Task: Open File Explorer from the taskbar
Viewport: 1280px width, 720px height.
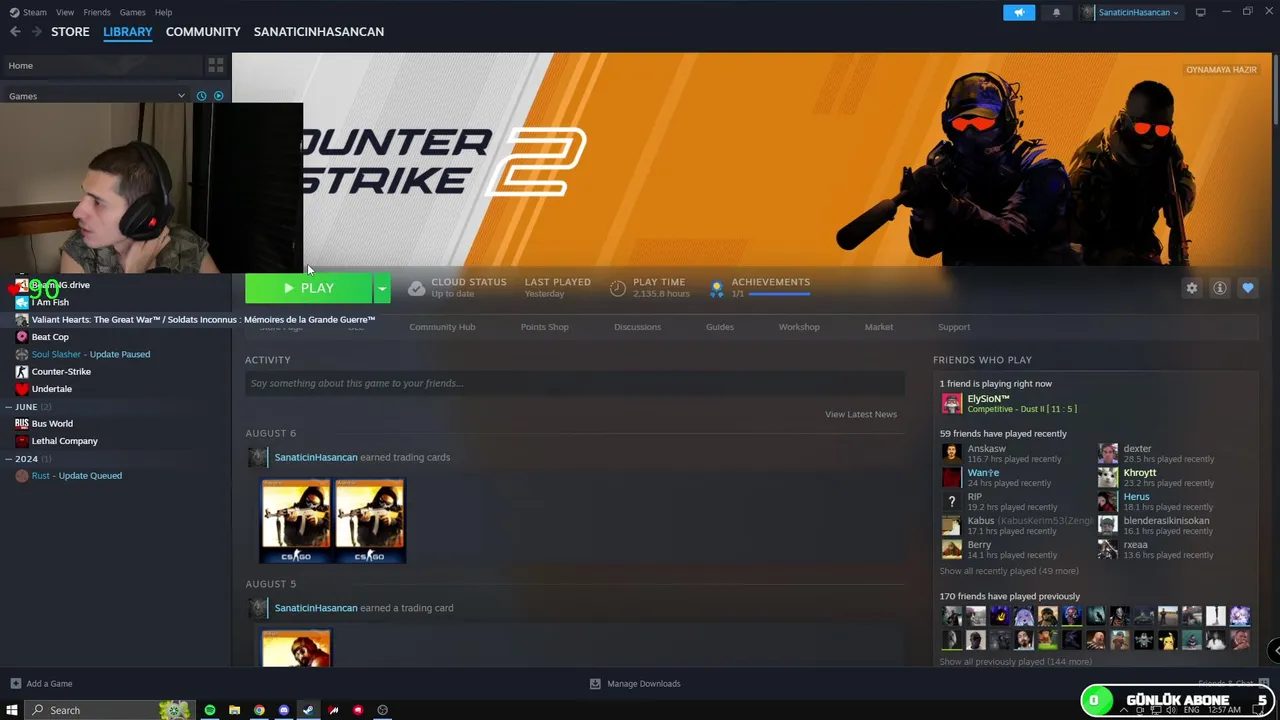Action: coord(234,710)
